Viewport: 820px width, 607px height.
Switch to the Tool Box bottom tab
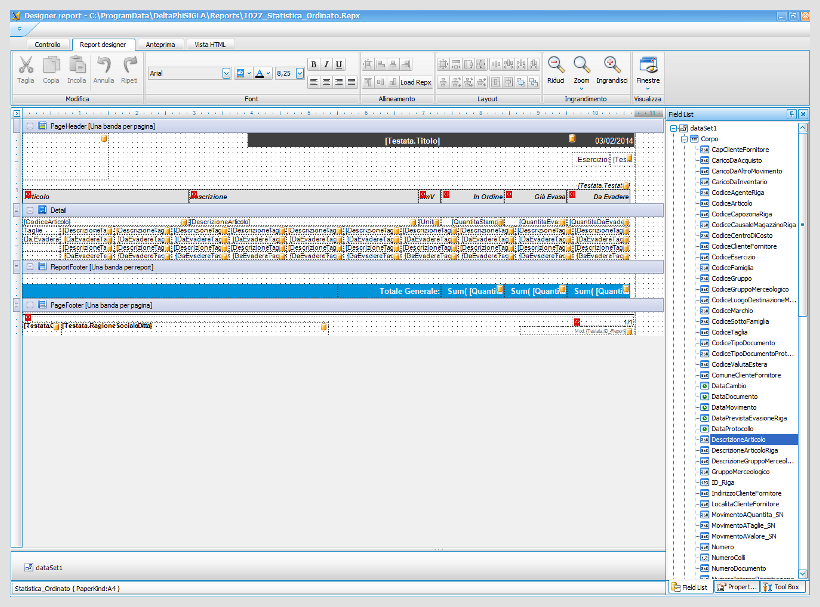pyautogui.click(x=781, y=587)
